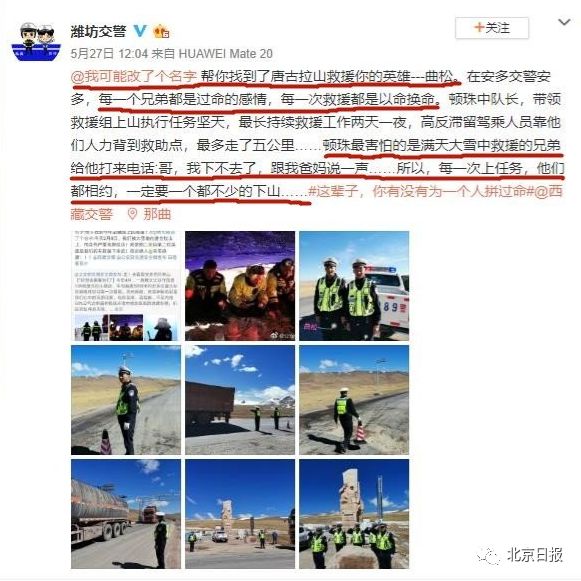Expand the post options chevron menu
Image resolution: width=581 pixels, height=581 pixels.
coord(564,22)
